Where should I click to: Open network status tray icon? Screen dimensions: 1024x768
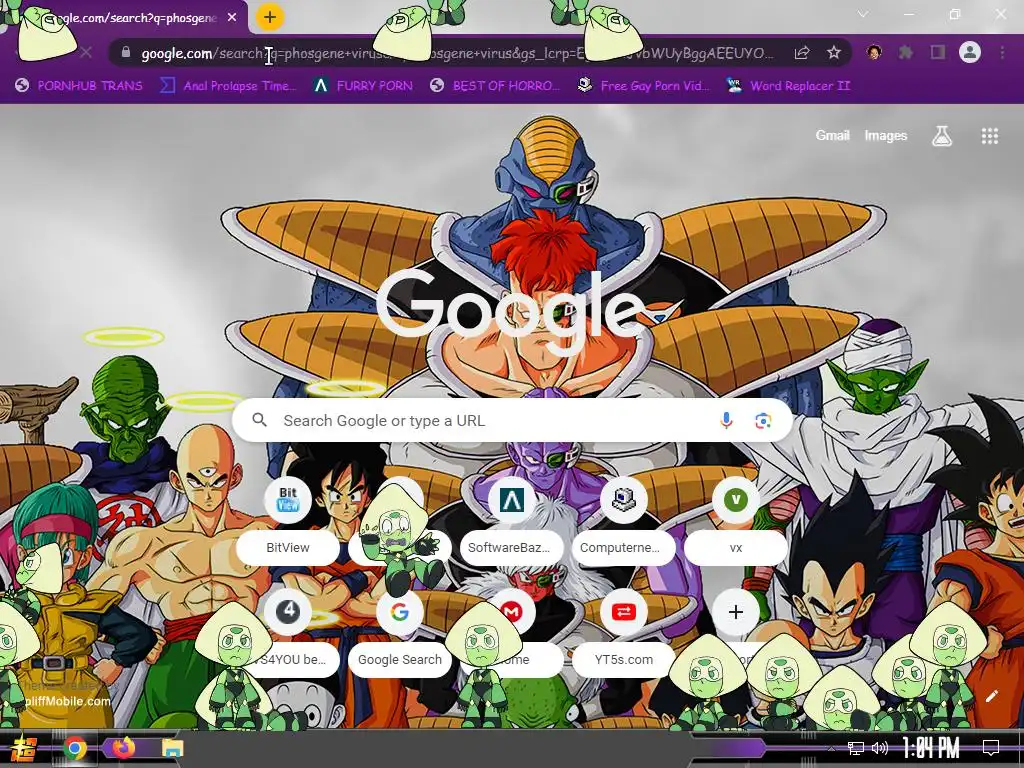coord(855,748)
